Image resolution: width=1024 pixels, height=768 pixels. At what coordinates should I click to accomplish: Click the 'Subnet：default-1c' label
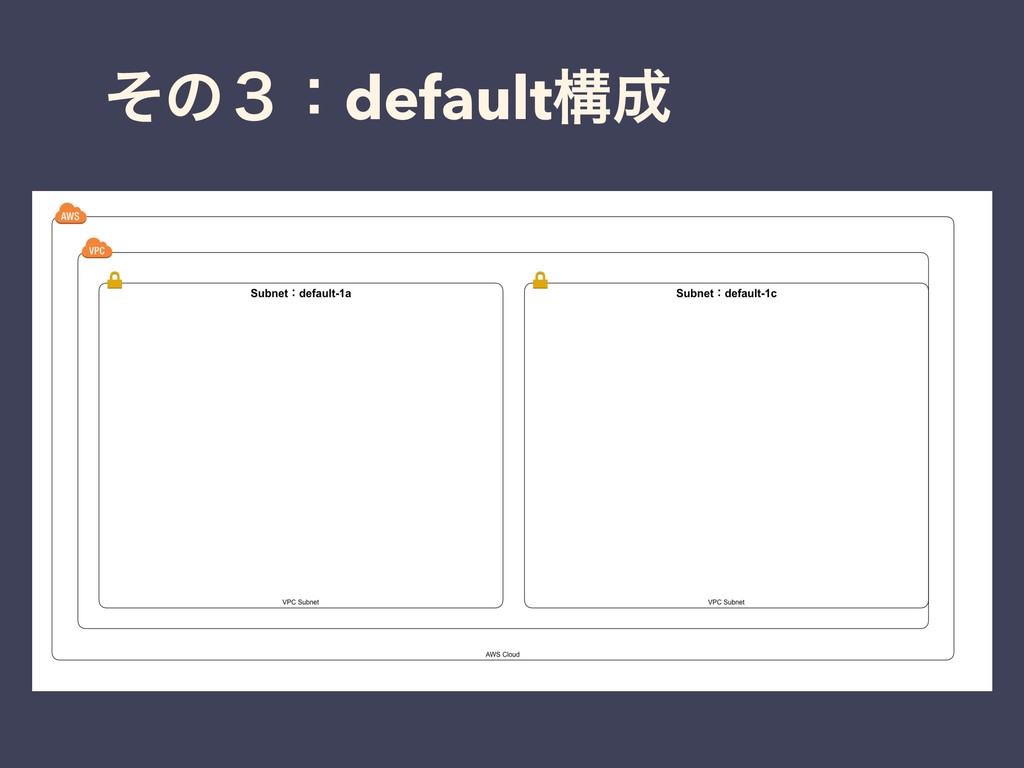pyautogui.click(x=726, y=293)
